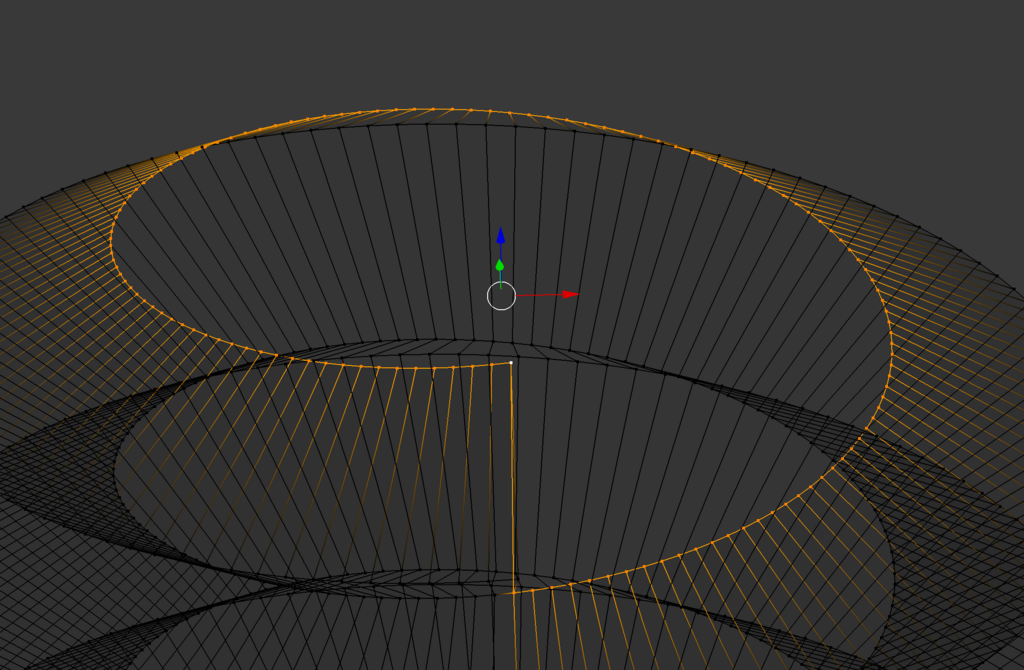Select the white active vertex on the mesh

[x=511, y=362]
